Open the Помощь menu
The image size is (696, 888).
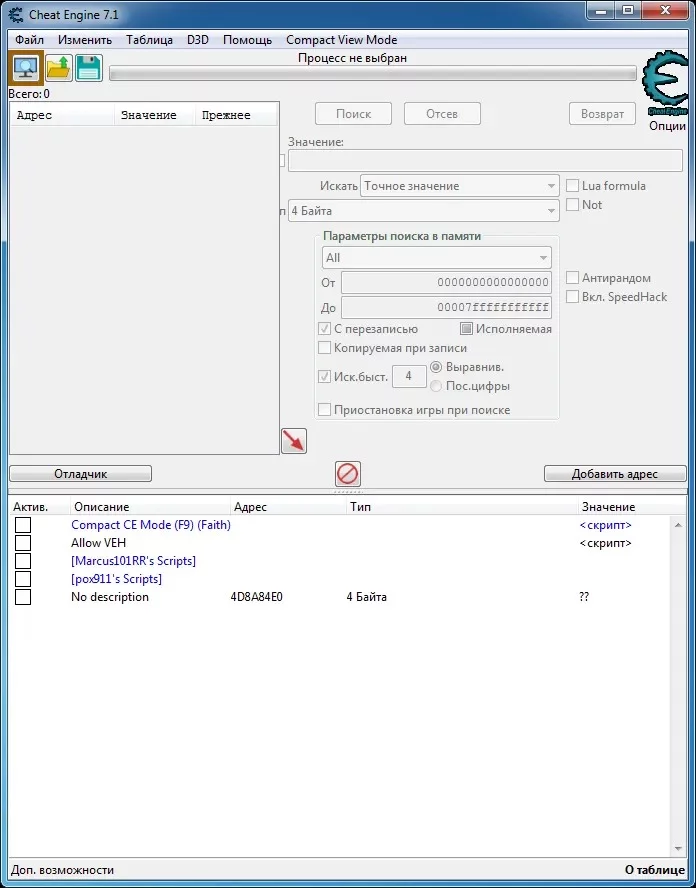[247, 40]
